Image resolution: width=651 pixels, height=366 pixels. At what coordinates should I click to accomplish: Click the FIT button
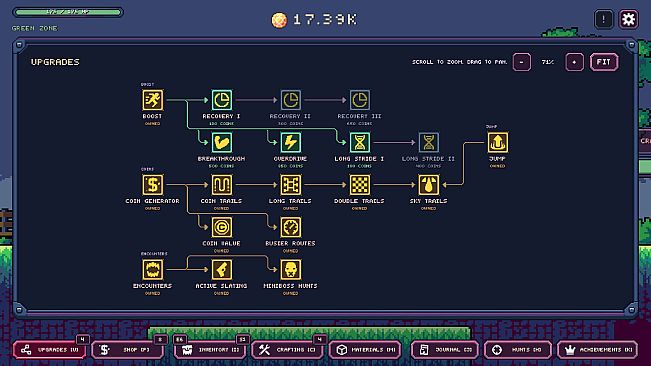[604, 62]
